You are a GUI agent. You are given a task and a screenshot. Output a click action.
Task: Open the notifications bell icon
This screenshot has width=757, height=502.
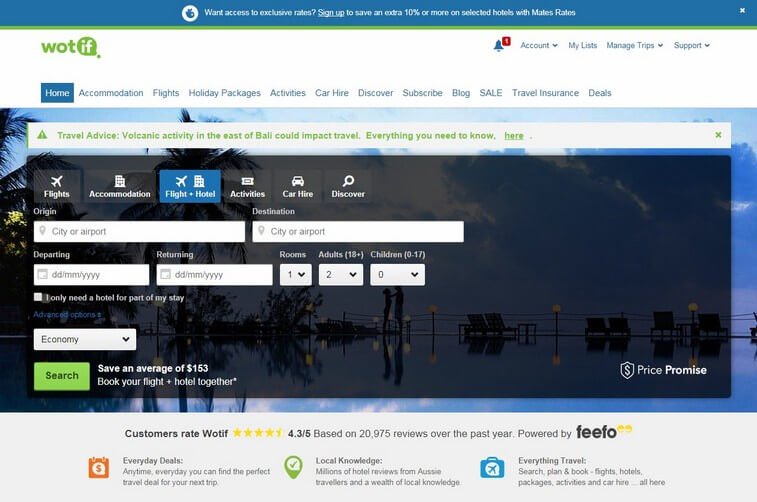[499, 45]
